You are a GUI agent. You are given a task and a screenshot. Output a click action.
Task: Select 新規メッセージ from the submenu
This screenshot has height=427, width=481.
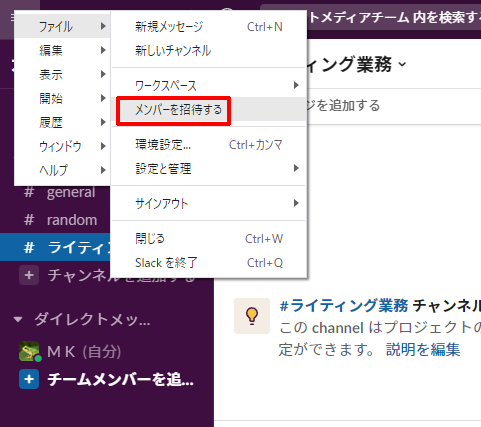pos(209,27)
